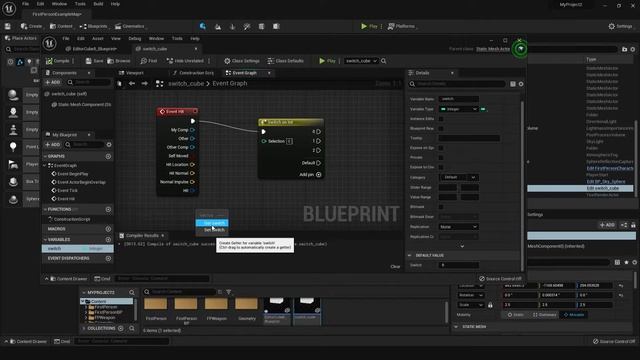Open Variable Type Integer dropdown
640x360 pixels.
point(458,109)
